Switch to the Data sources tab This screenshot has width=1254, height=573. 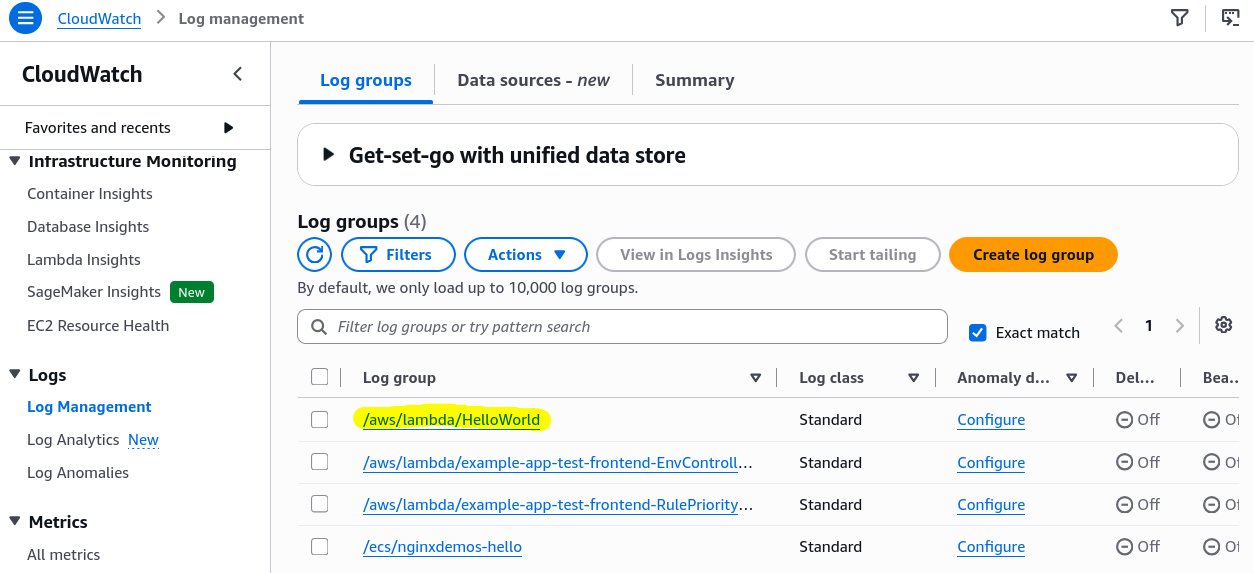(533, 80)
